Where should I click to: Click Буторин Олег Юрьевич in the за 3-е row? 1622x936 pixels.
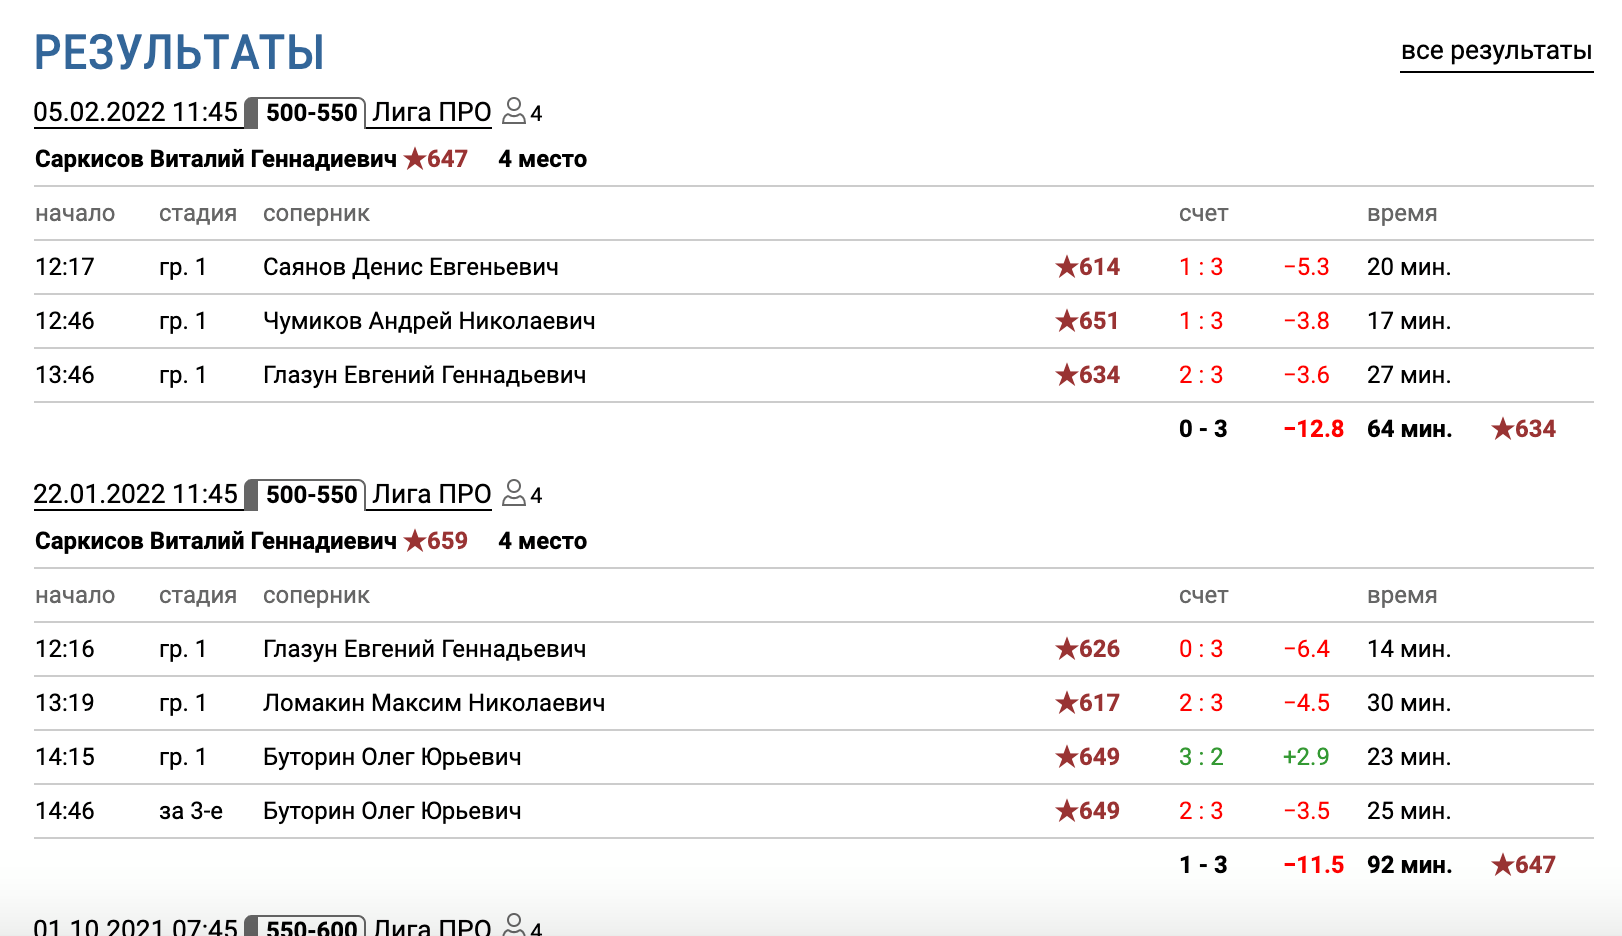pyautogui.click(x=392, y=811)
